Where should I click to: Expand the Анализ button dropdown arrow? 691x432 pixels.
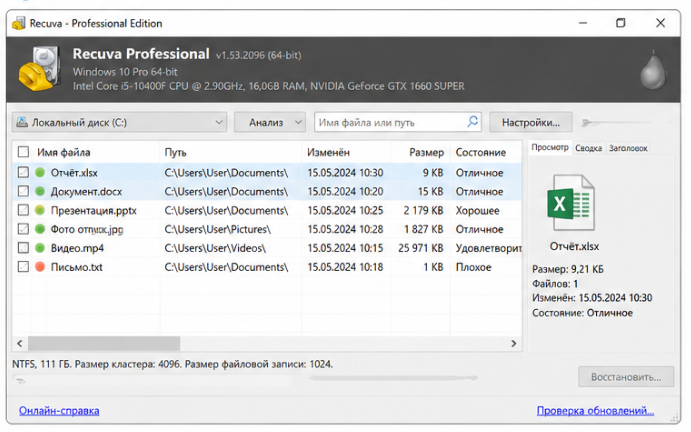pos(298,122)
